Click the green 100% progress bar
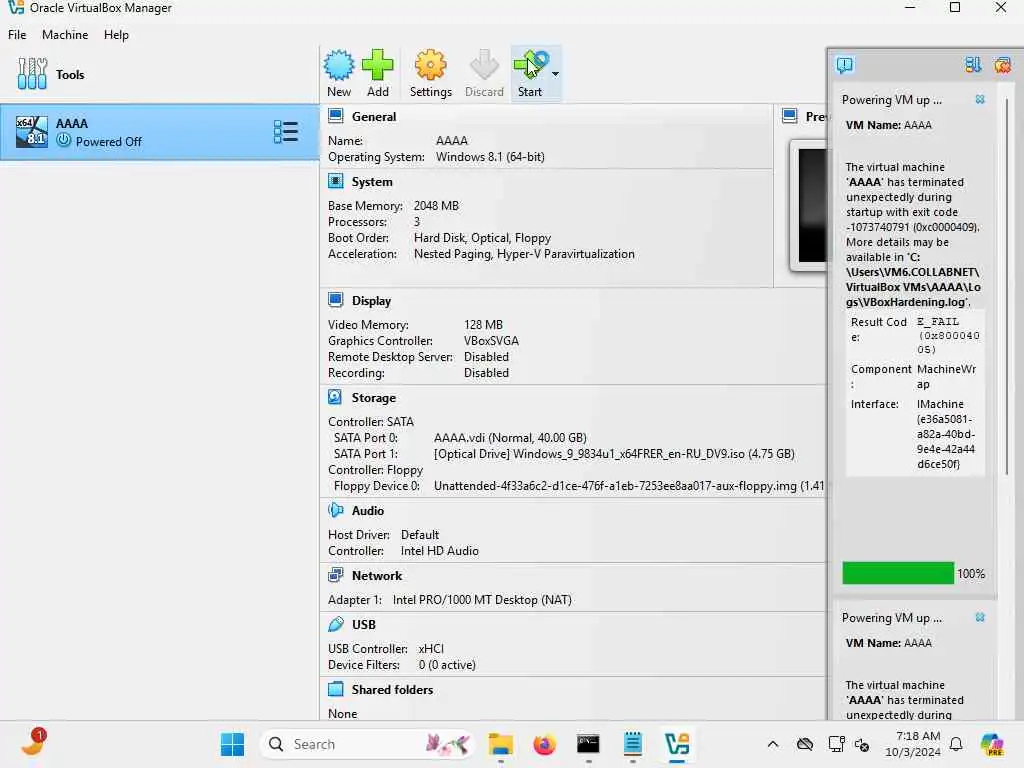The image size is (1024, 768). click(898, 573)
